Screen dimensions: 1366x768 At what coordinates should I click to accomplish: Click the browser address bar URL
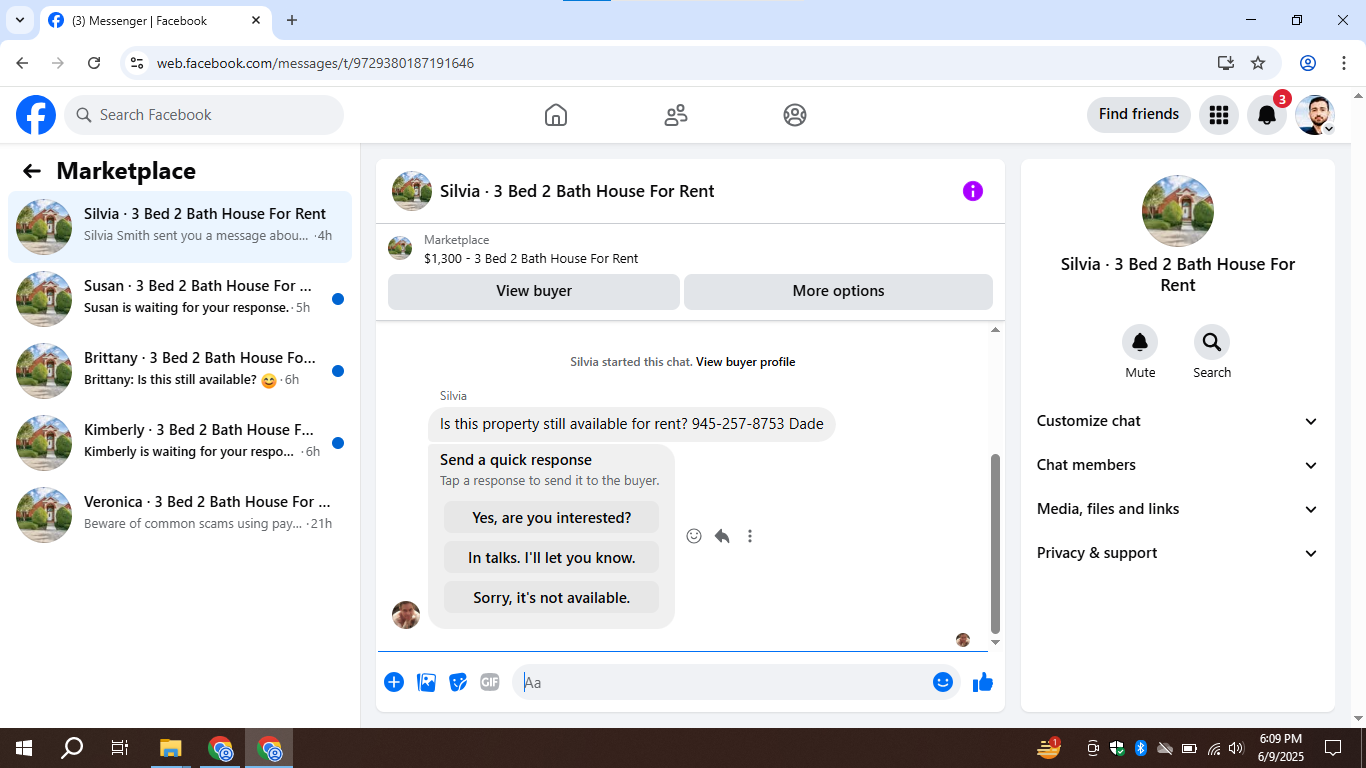[x=315, y=63]
